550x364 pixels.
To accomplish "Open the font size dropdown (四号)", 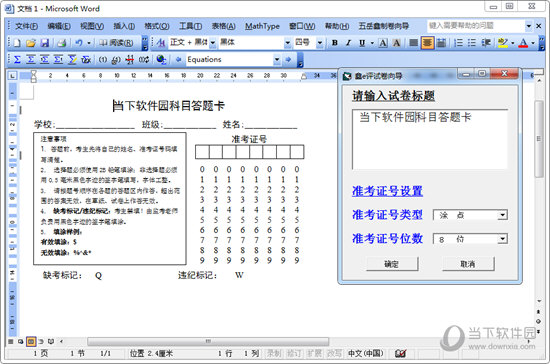I will 320,43.
